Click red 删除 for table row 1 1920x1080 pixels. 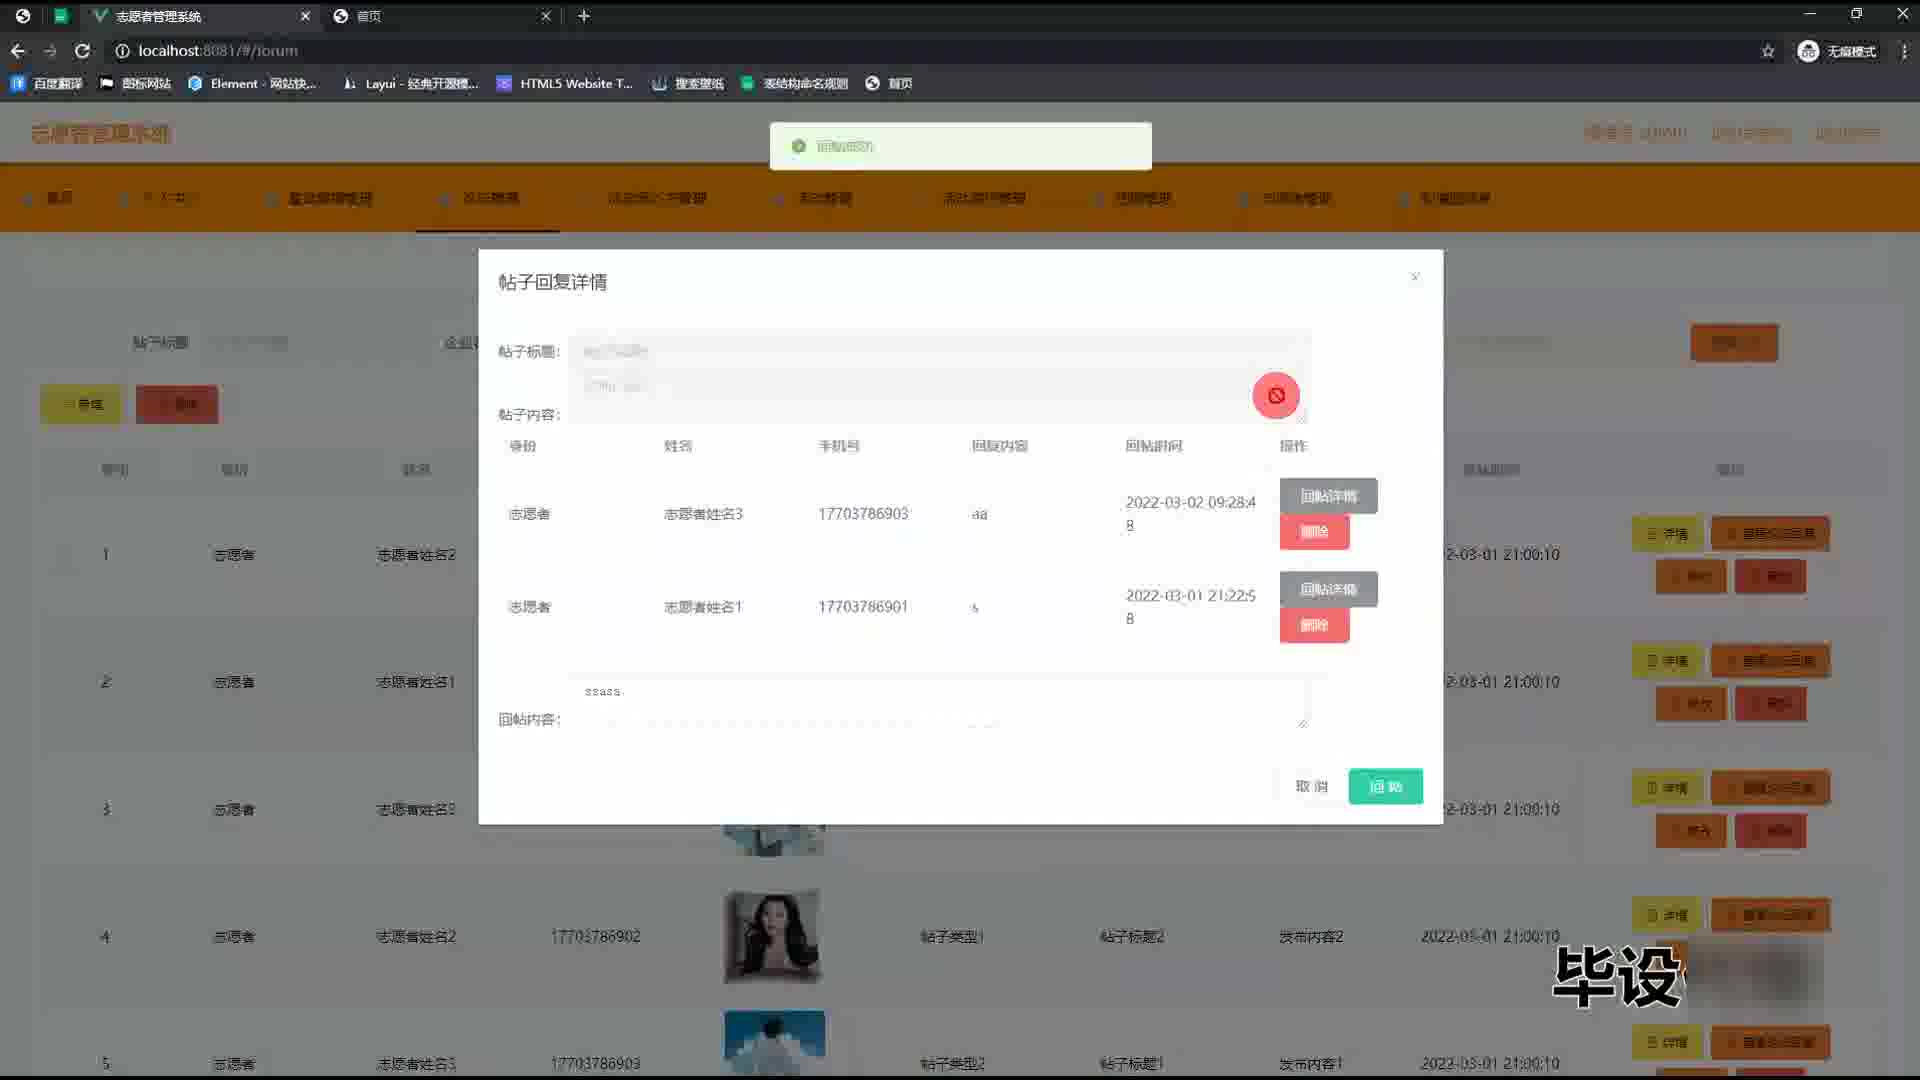coord(1770,576)
